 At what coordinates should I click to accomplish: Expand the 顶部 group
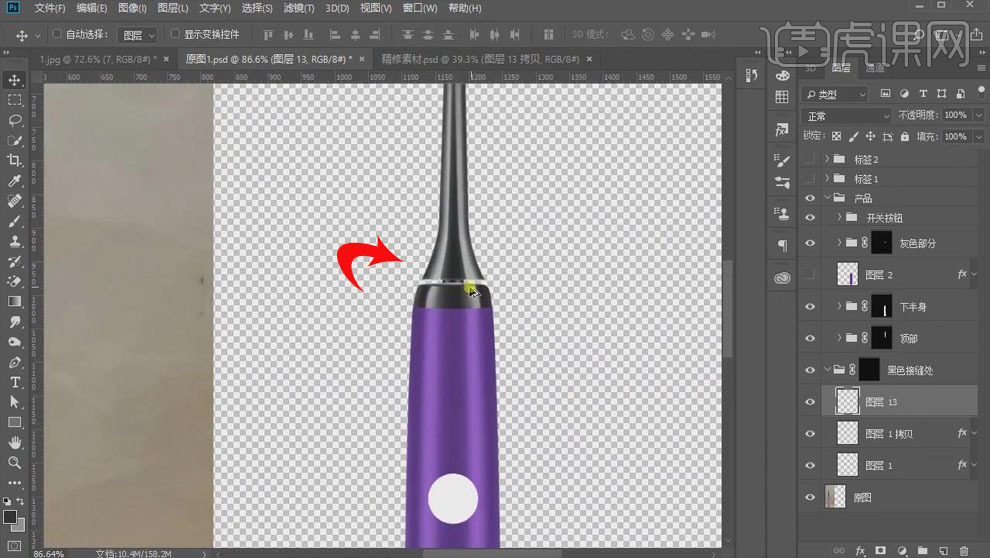(x=839, y=338)
